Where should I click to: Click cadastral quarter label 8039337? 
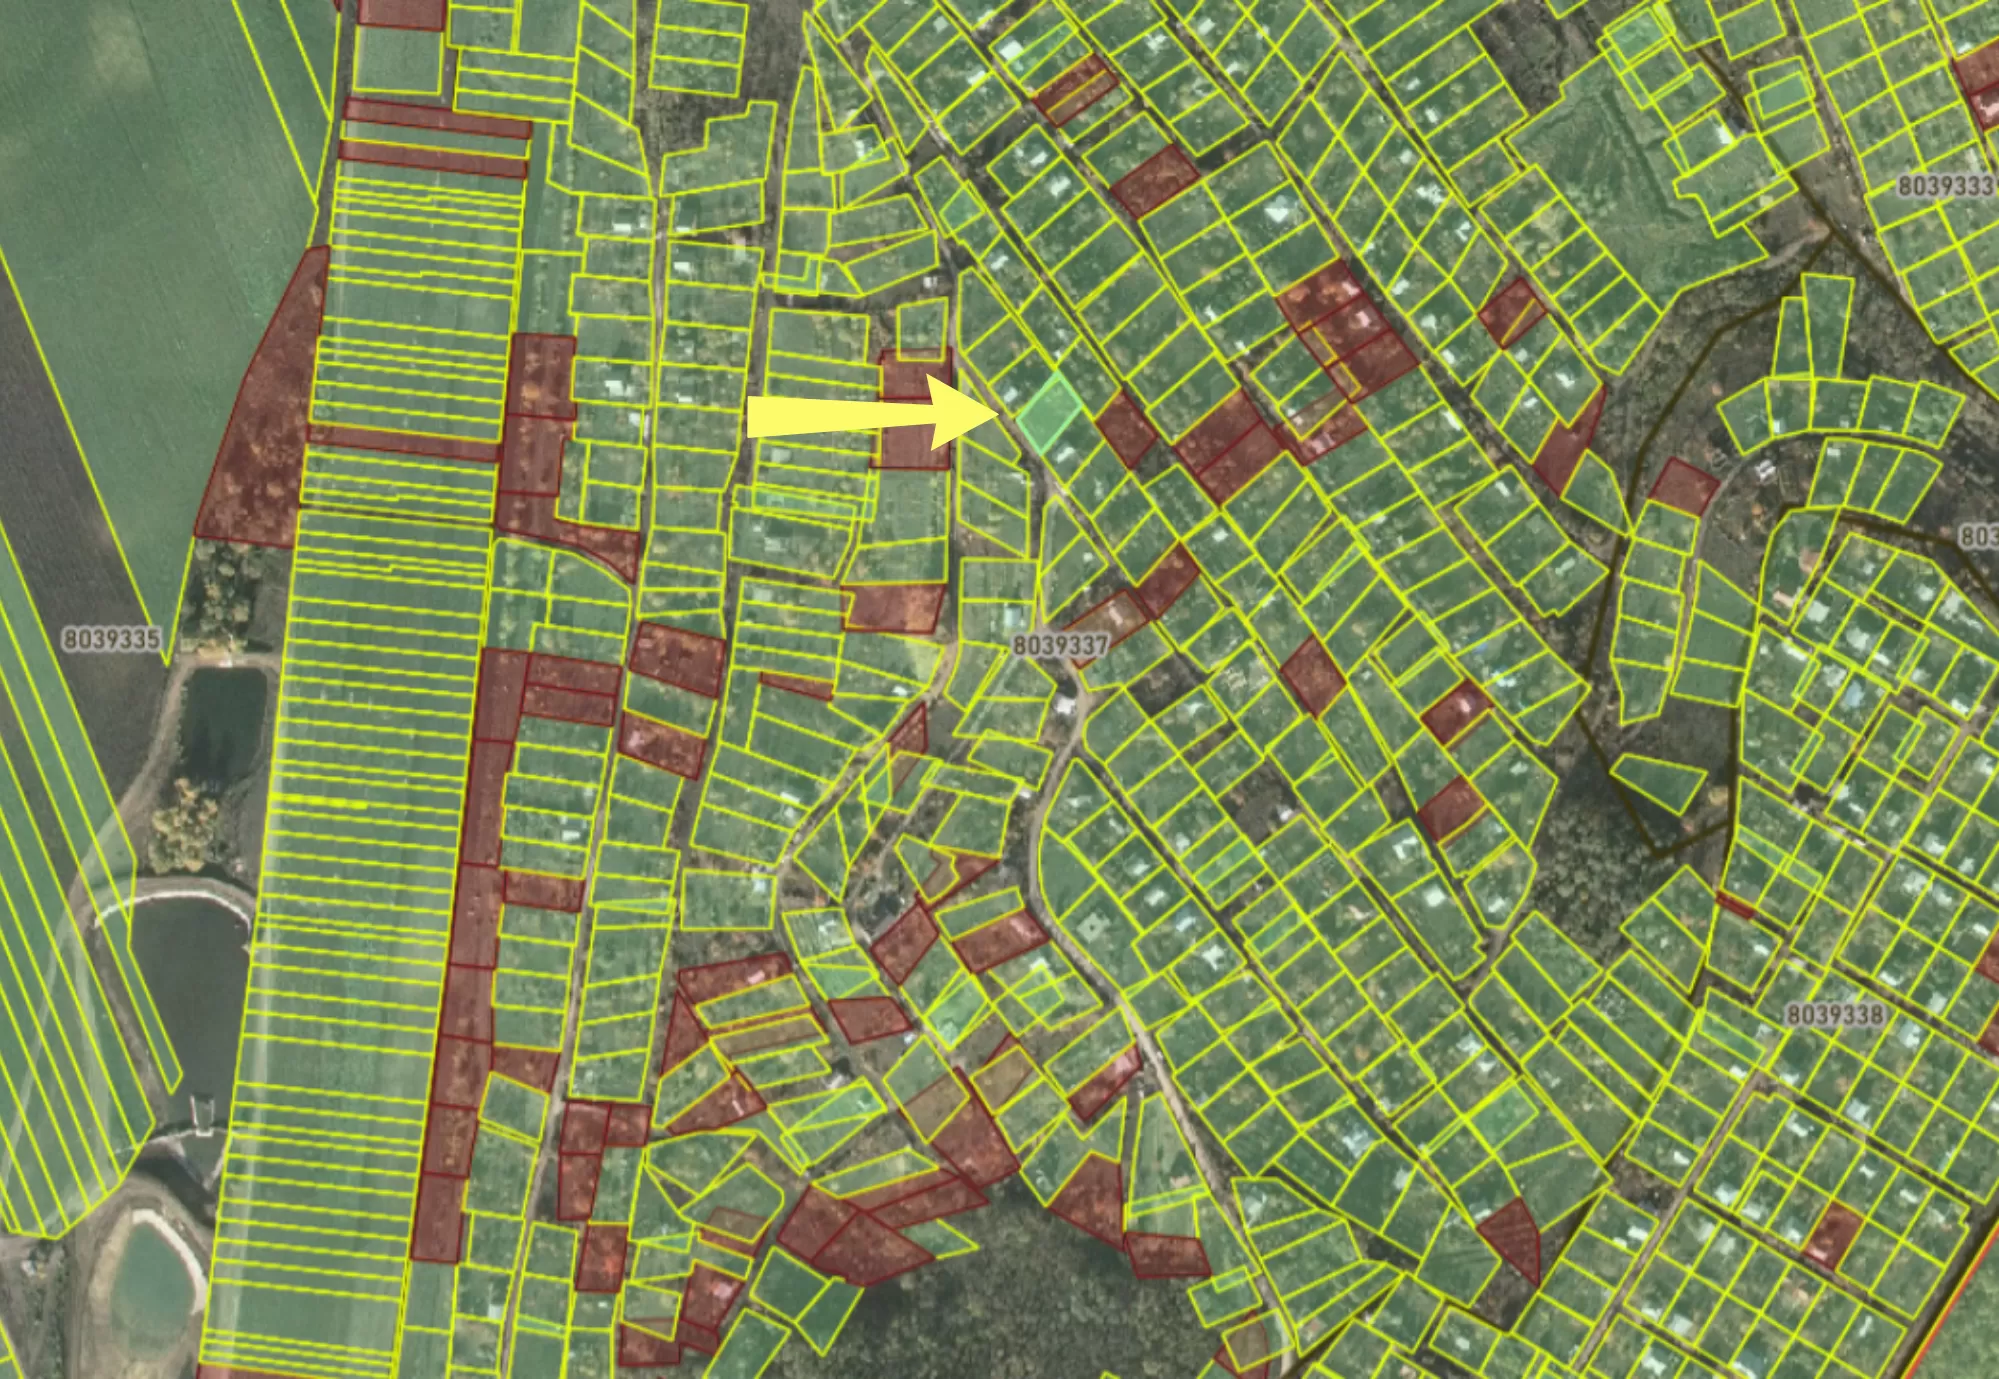pyautogui.click(x=1061, y=645)
